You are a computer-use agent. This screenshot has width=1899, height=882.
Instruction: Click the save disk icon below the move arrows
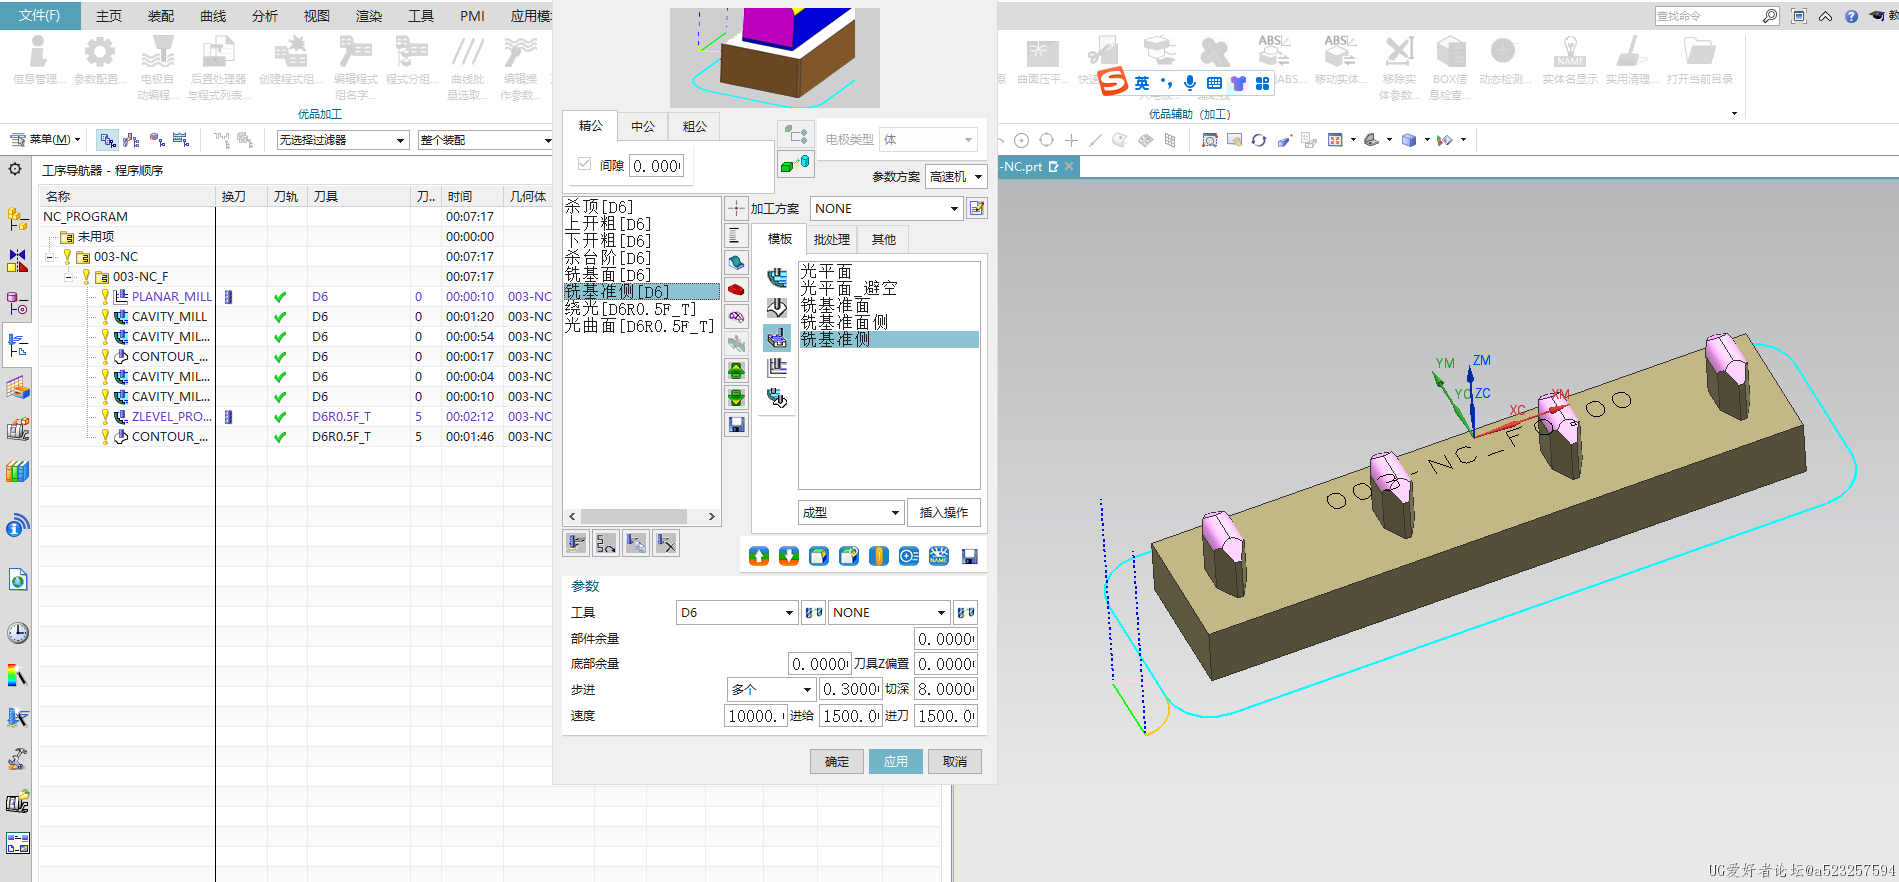736,425
